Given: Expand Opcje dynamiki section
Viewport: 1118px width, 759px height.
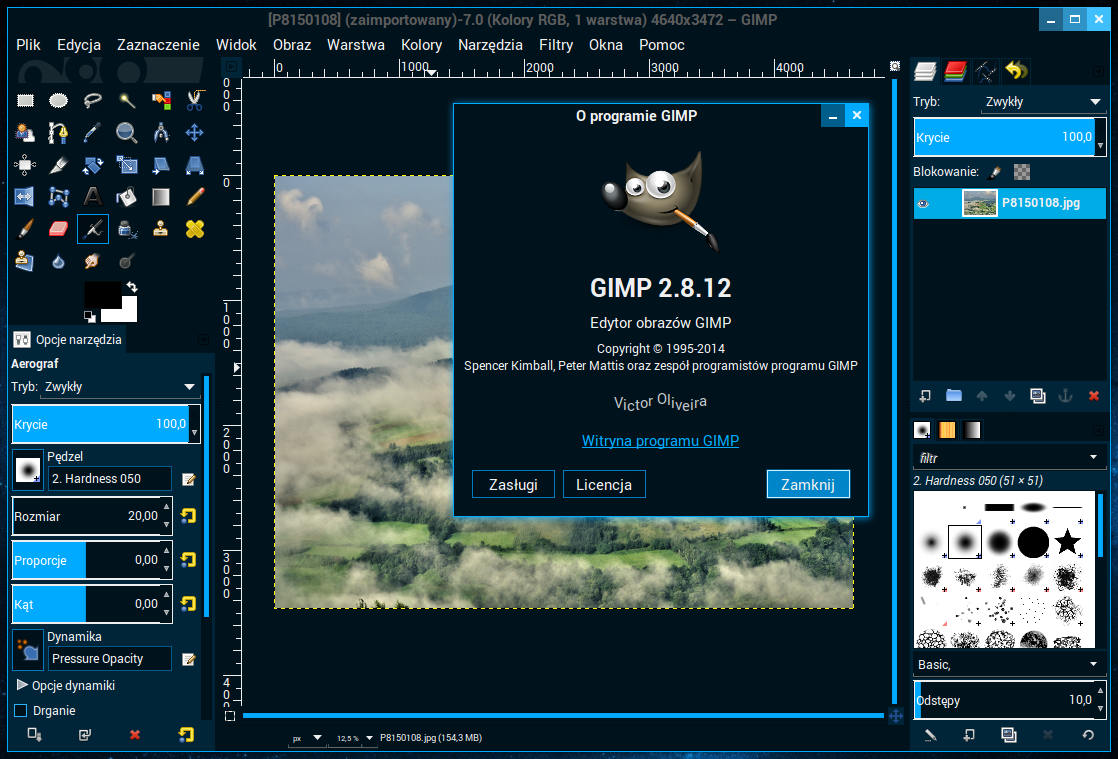Looking at the screenshot, I should click(x=22, y=685).
